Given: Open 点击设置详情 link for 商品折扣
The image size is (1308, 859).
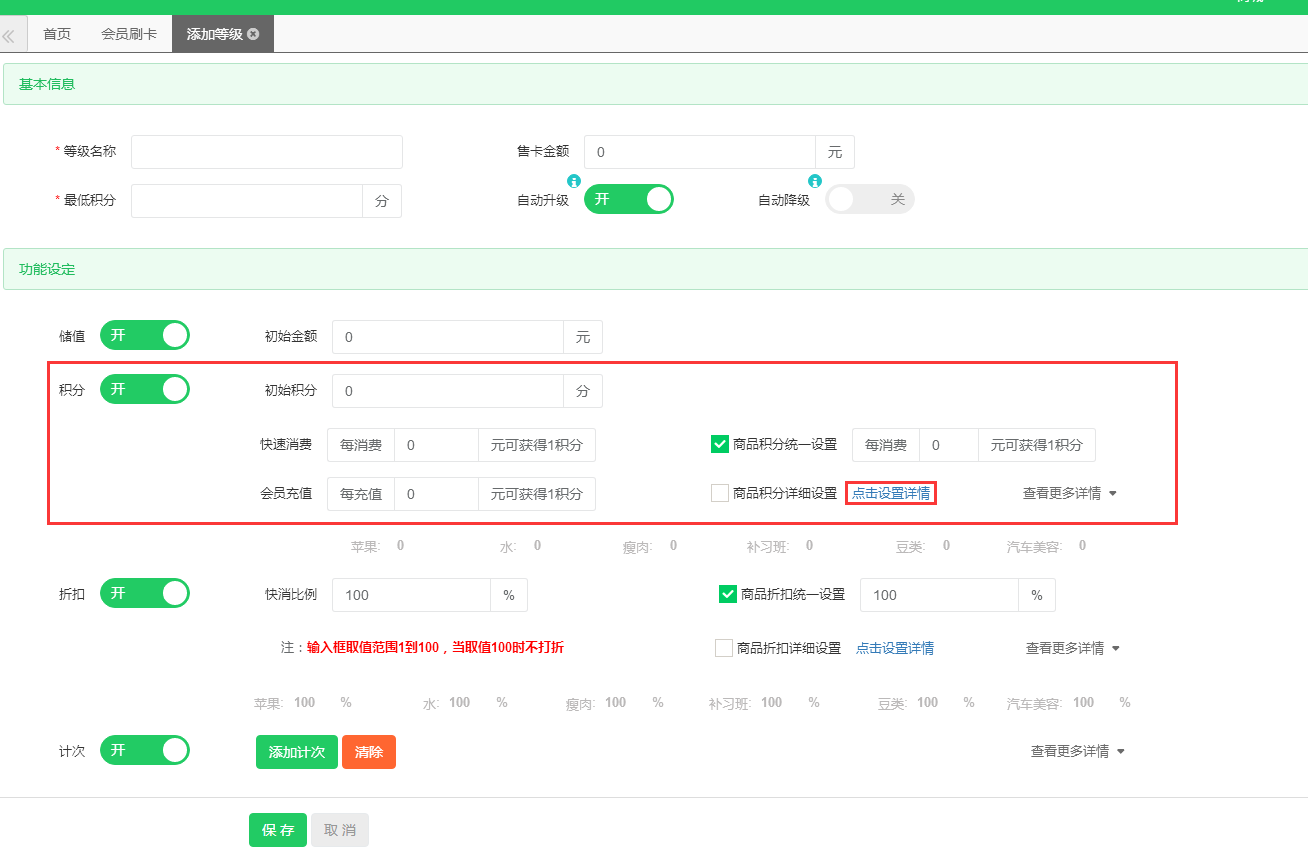Looking at the screenshot, I should (895, 648).
